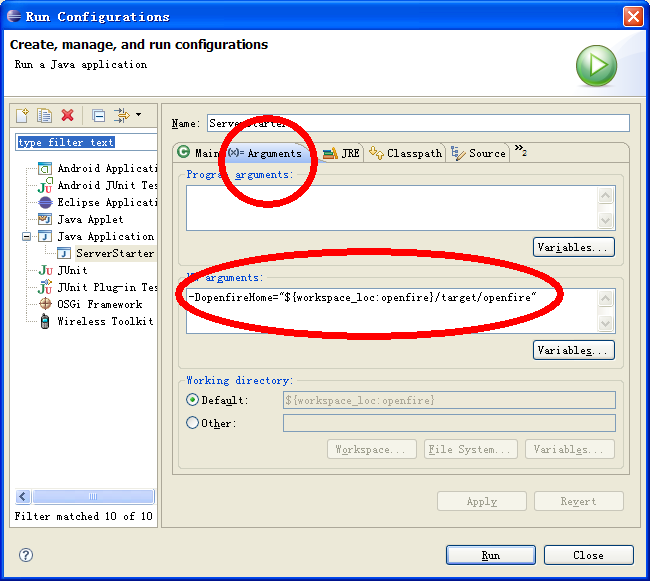Select the JUnit Plug-in Test icon

coord(45,287)
